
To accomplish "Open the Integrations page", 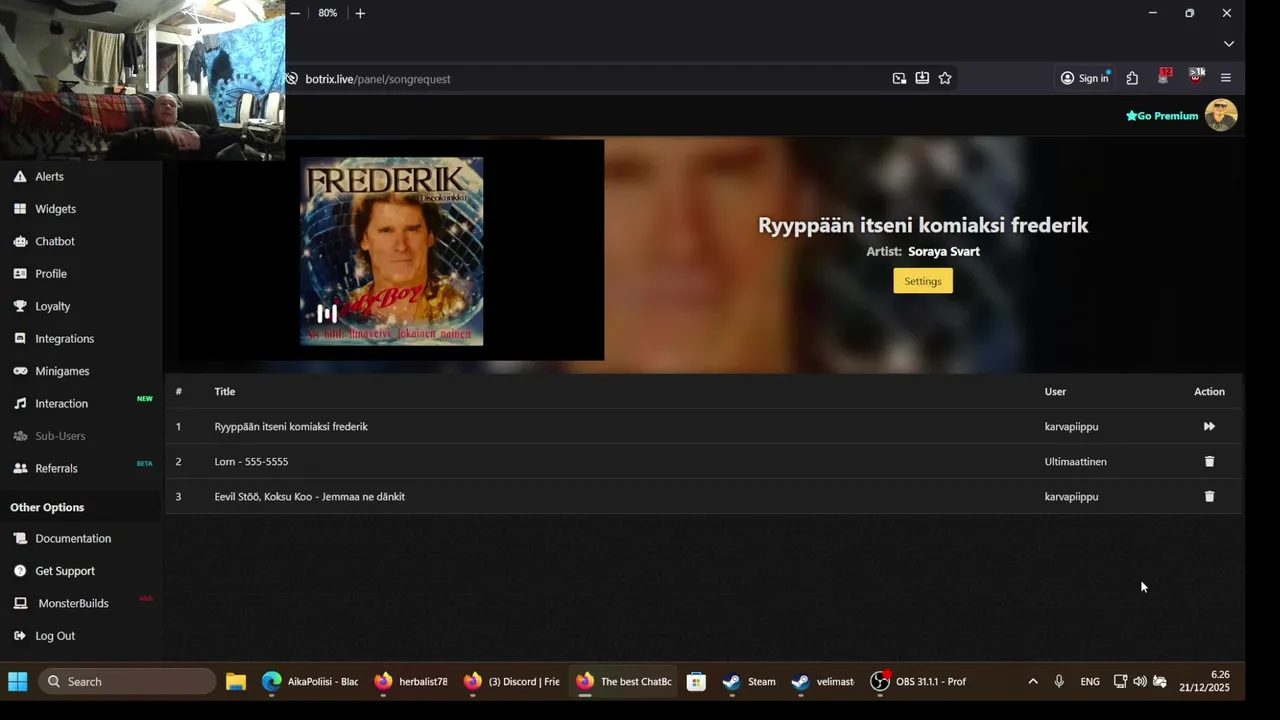I will [x=64, y=339].
